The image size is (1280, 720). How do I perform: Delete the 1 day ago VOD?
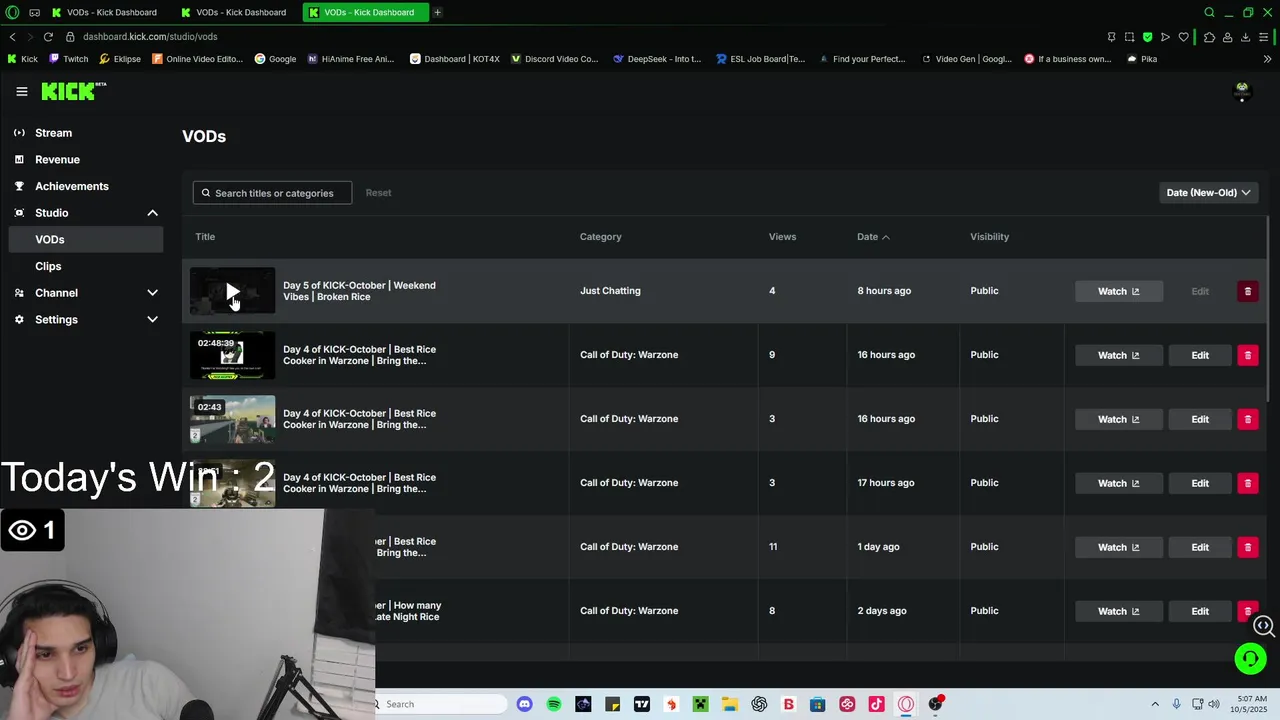(x=1247, y=547)
